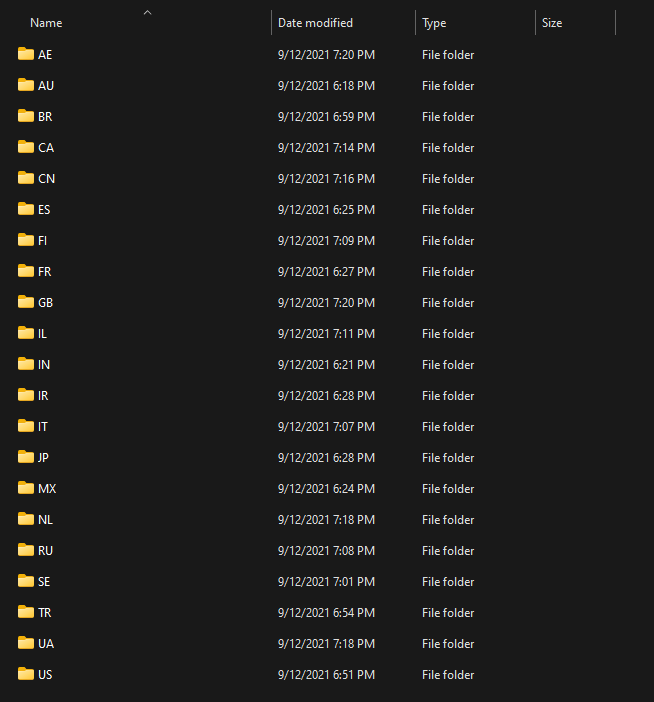This screenshot has height=702, width=654.
Task: Select the folder name text UA
Action: click(x=46, y=643)
